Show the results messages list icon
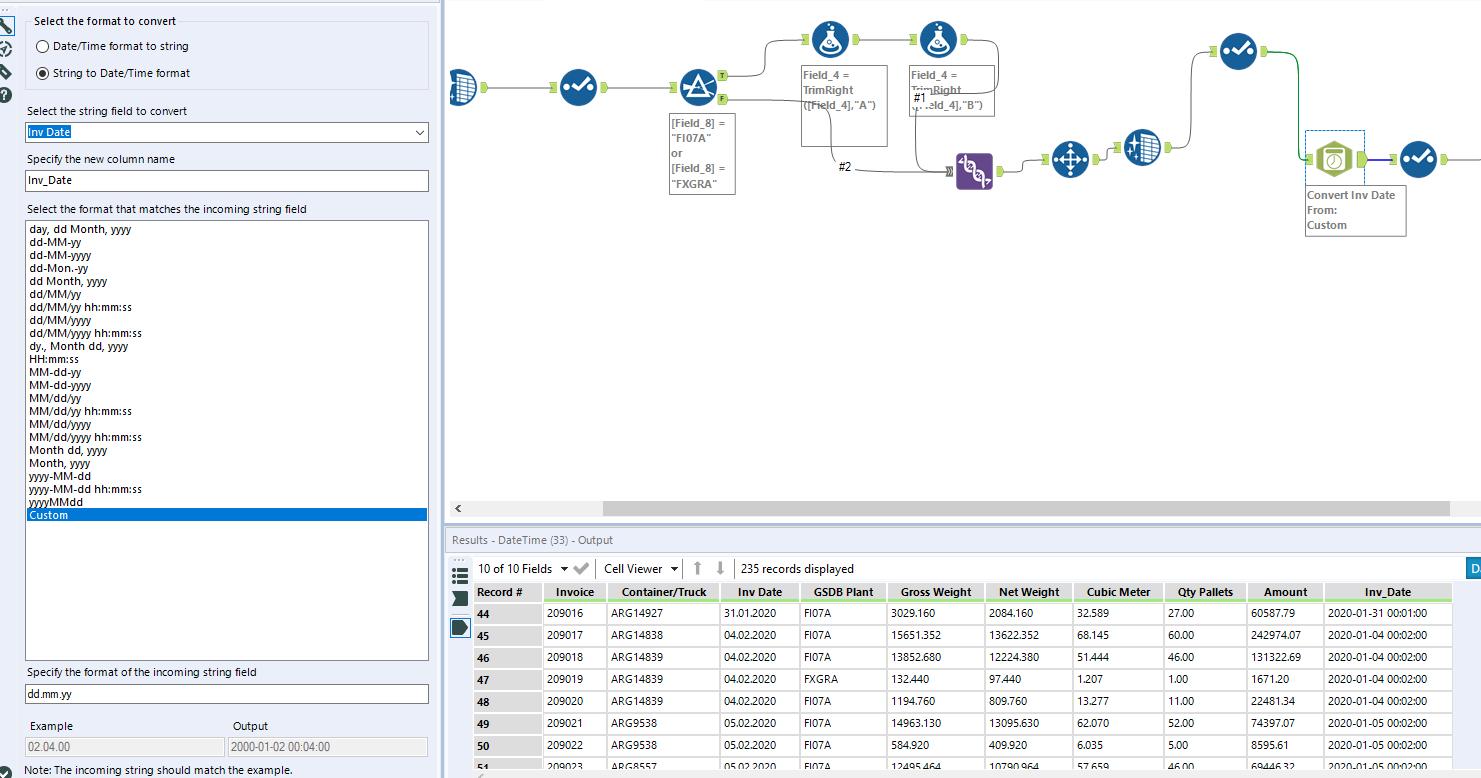The height and width of the screenshot is (778, 1481). coord(460,575)
